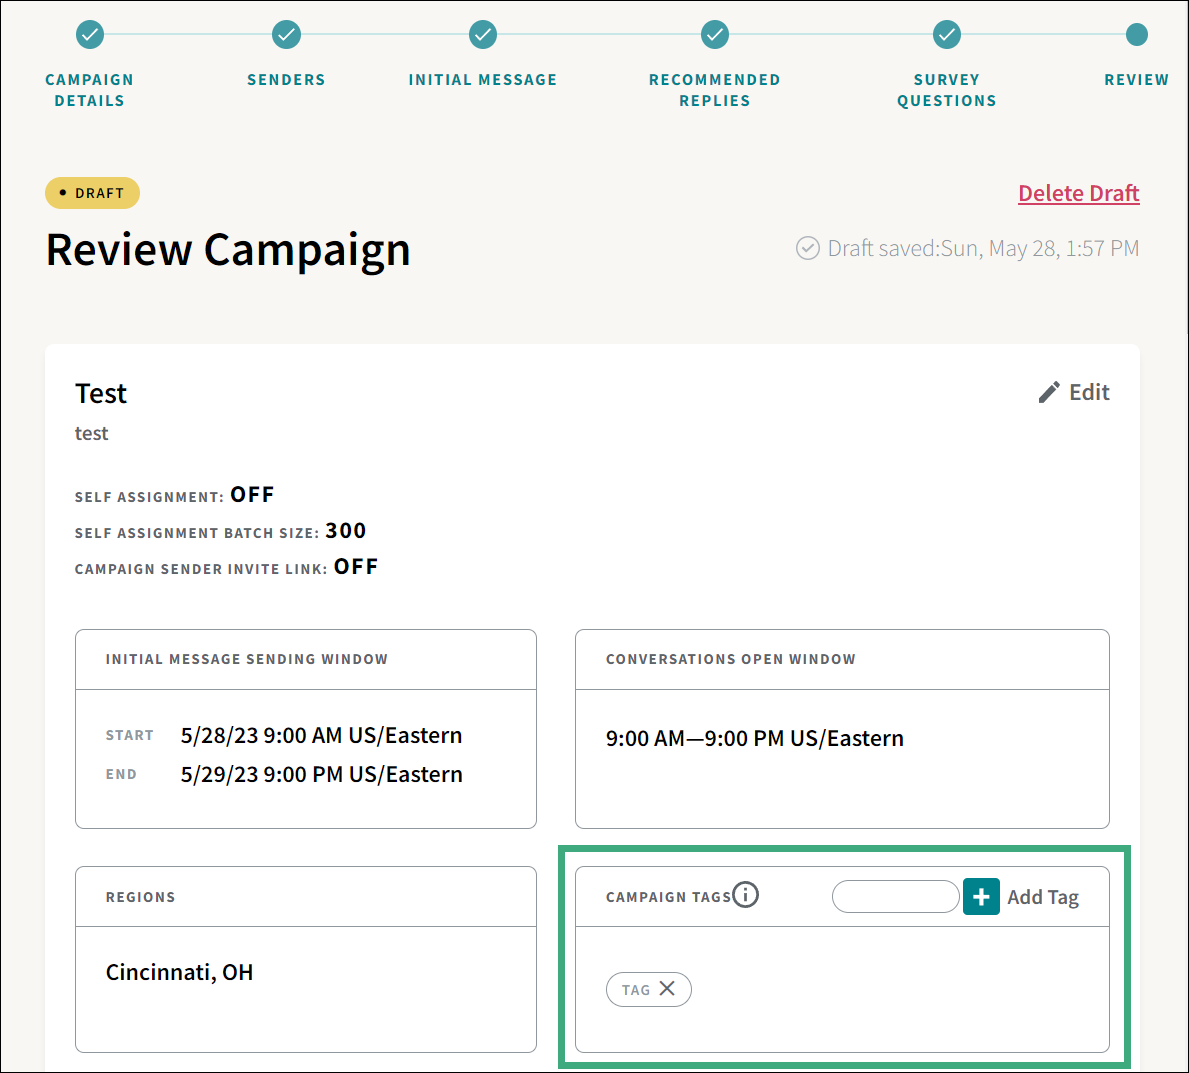1189x1073 pixels.
Task: Open the Delete Draft link
Action: click(1078, 192)
